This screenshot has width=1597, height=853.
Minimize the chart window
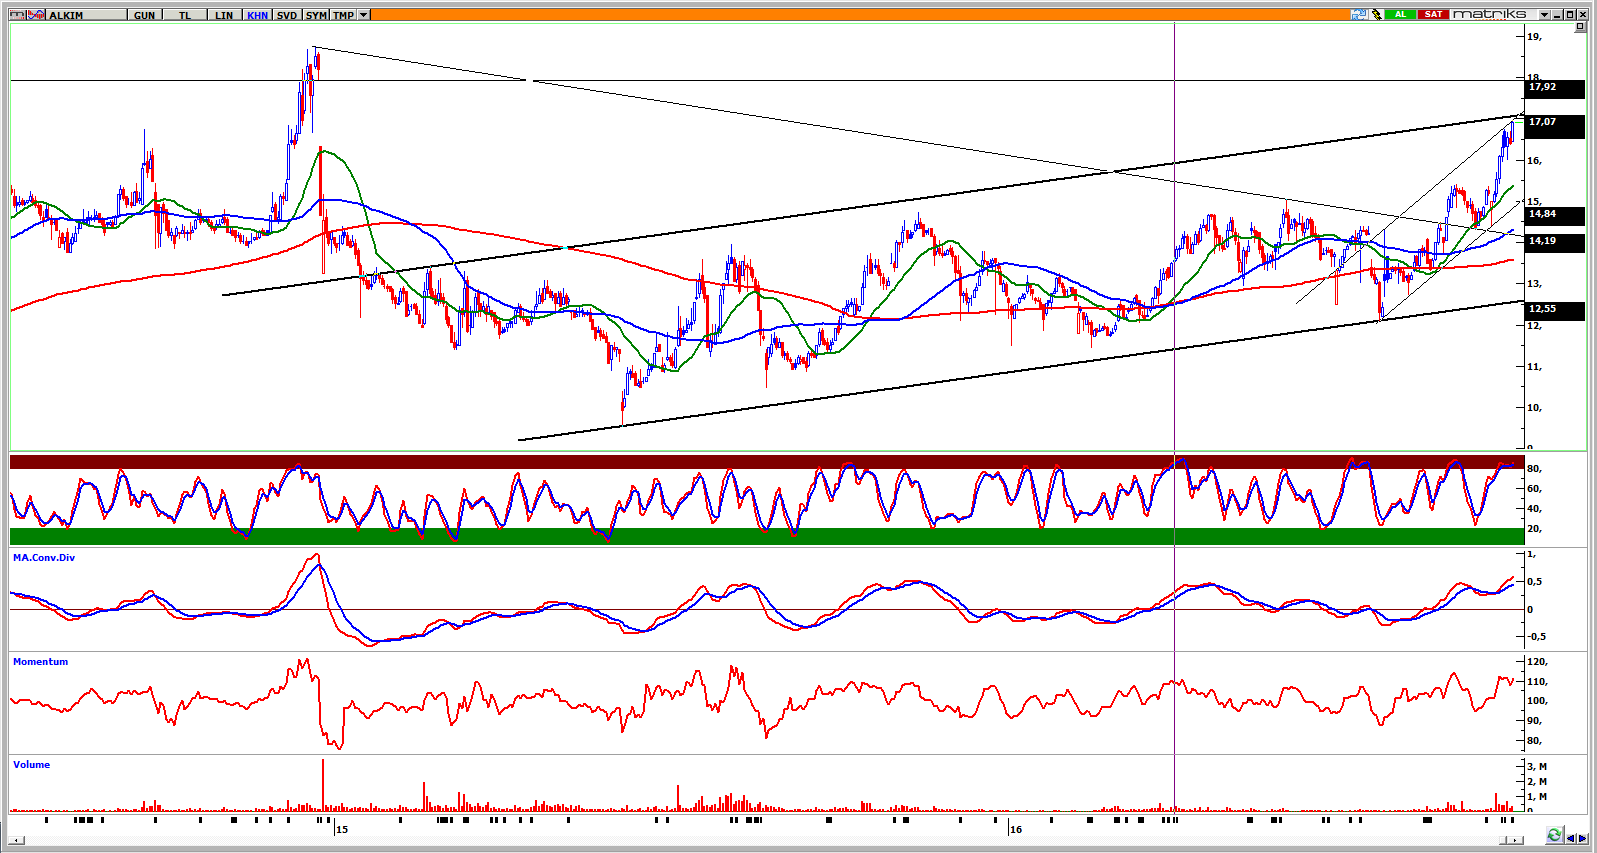pos(1557,15)
